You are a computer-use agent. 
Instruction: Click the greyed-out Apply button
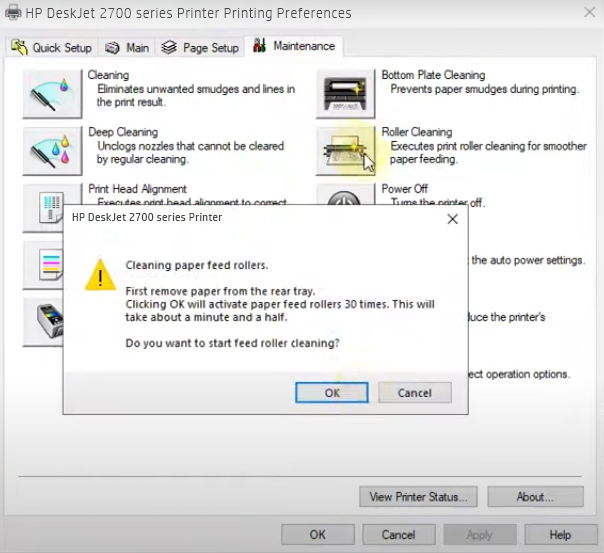[x=480, y=535]
